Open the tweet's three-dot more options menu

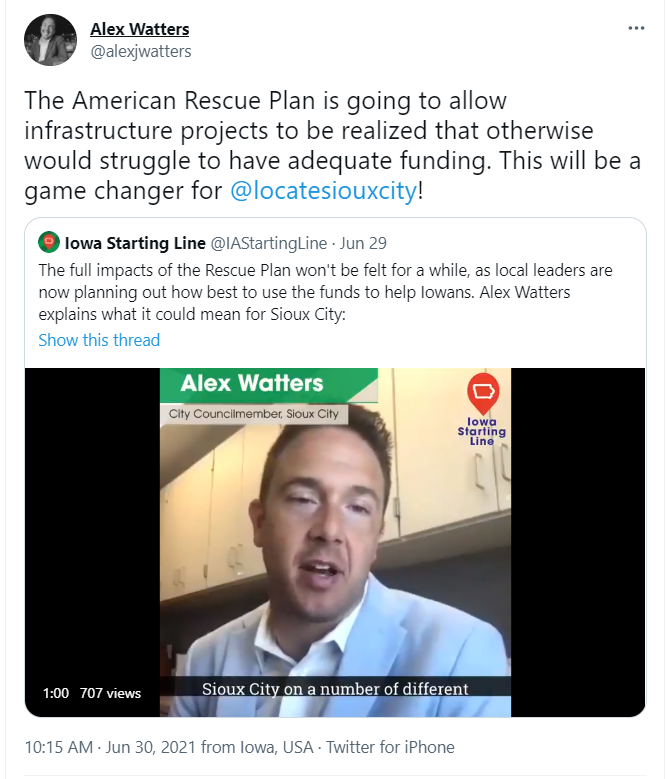pos(636,28)
